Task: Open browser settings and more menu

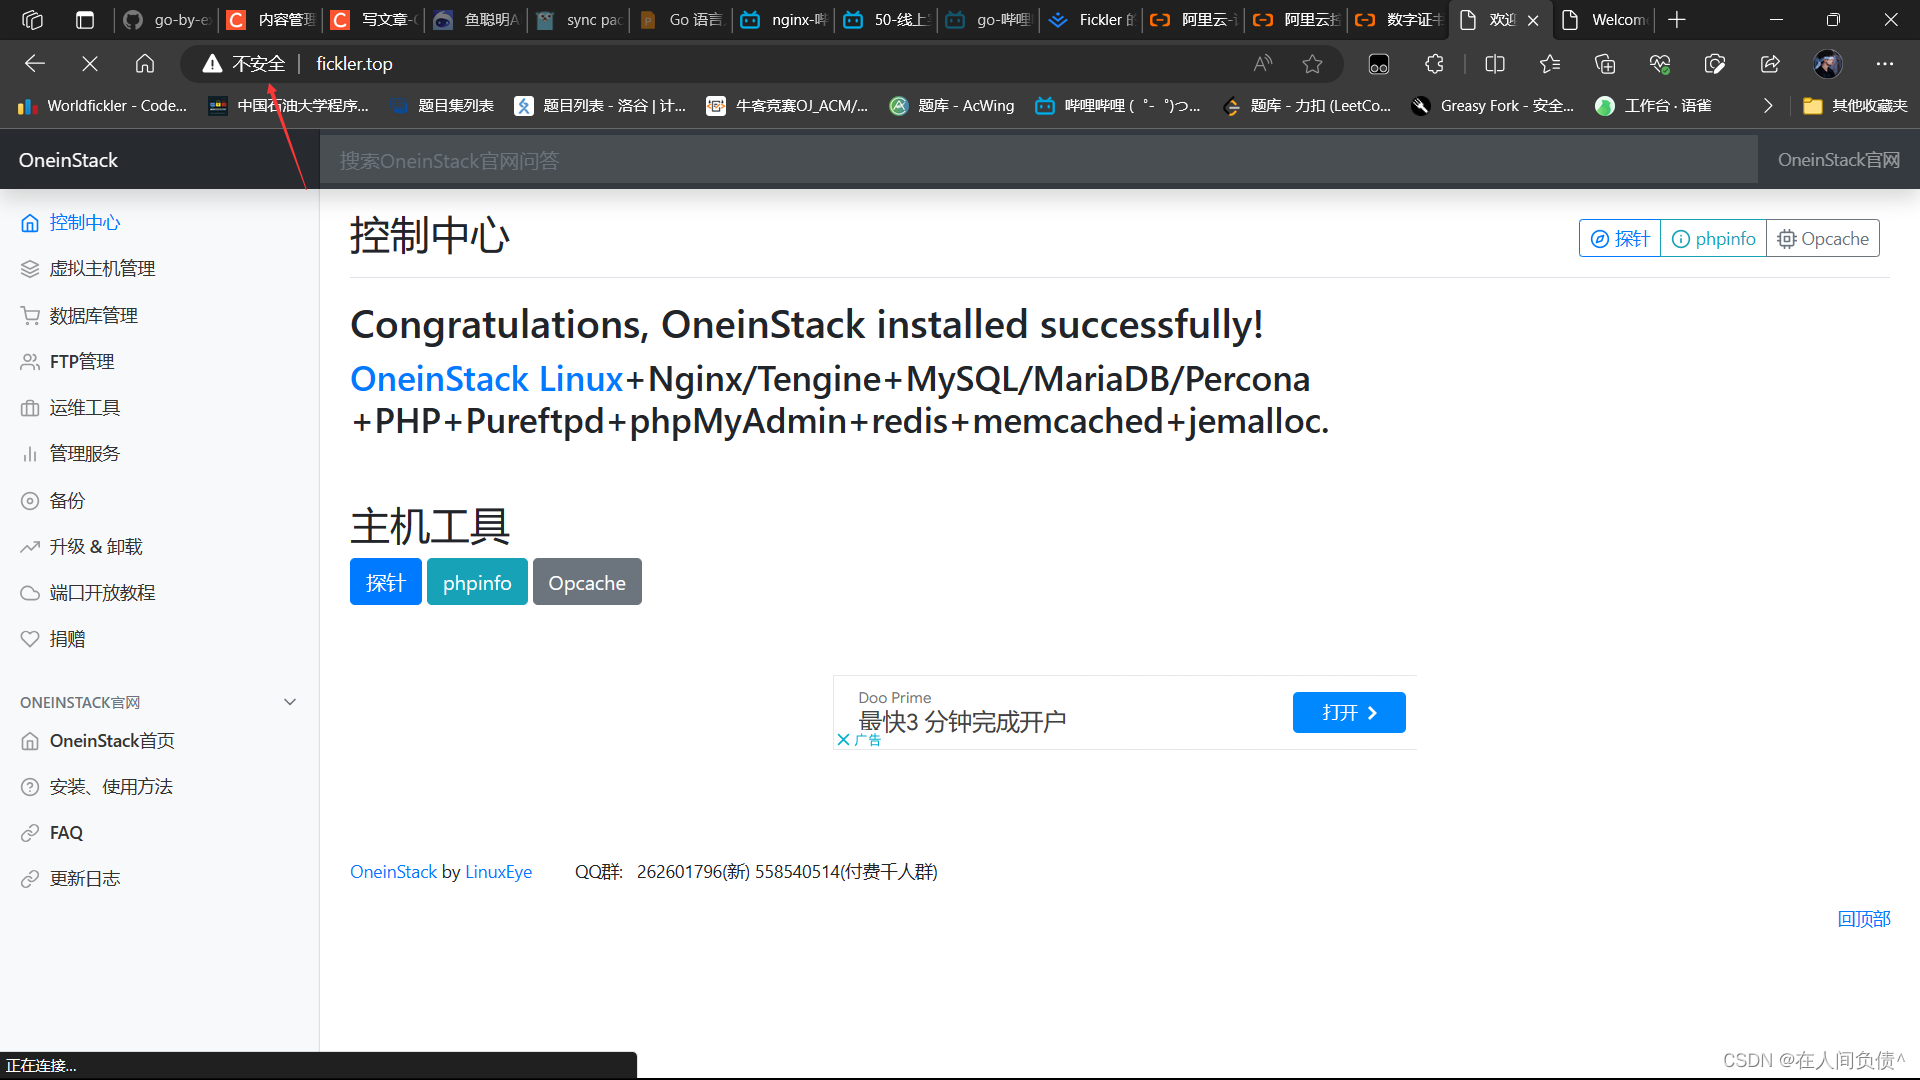Action: click(x=1885, y=64)
